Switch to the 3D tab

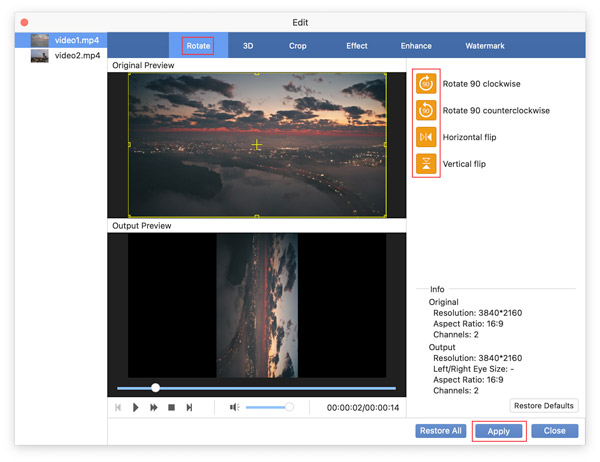247,46
